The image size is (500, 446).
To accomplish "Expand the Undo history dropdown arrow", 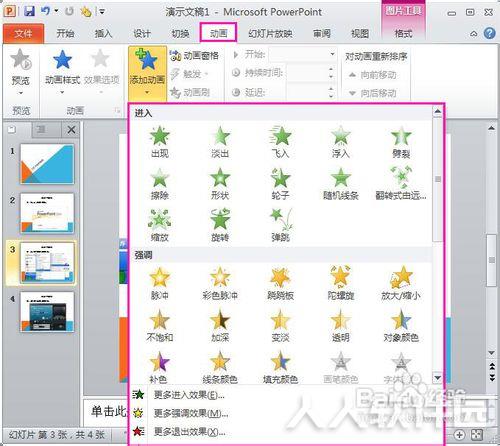I will coord(56,11).
